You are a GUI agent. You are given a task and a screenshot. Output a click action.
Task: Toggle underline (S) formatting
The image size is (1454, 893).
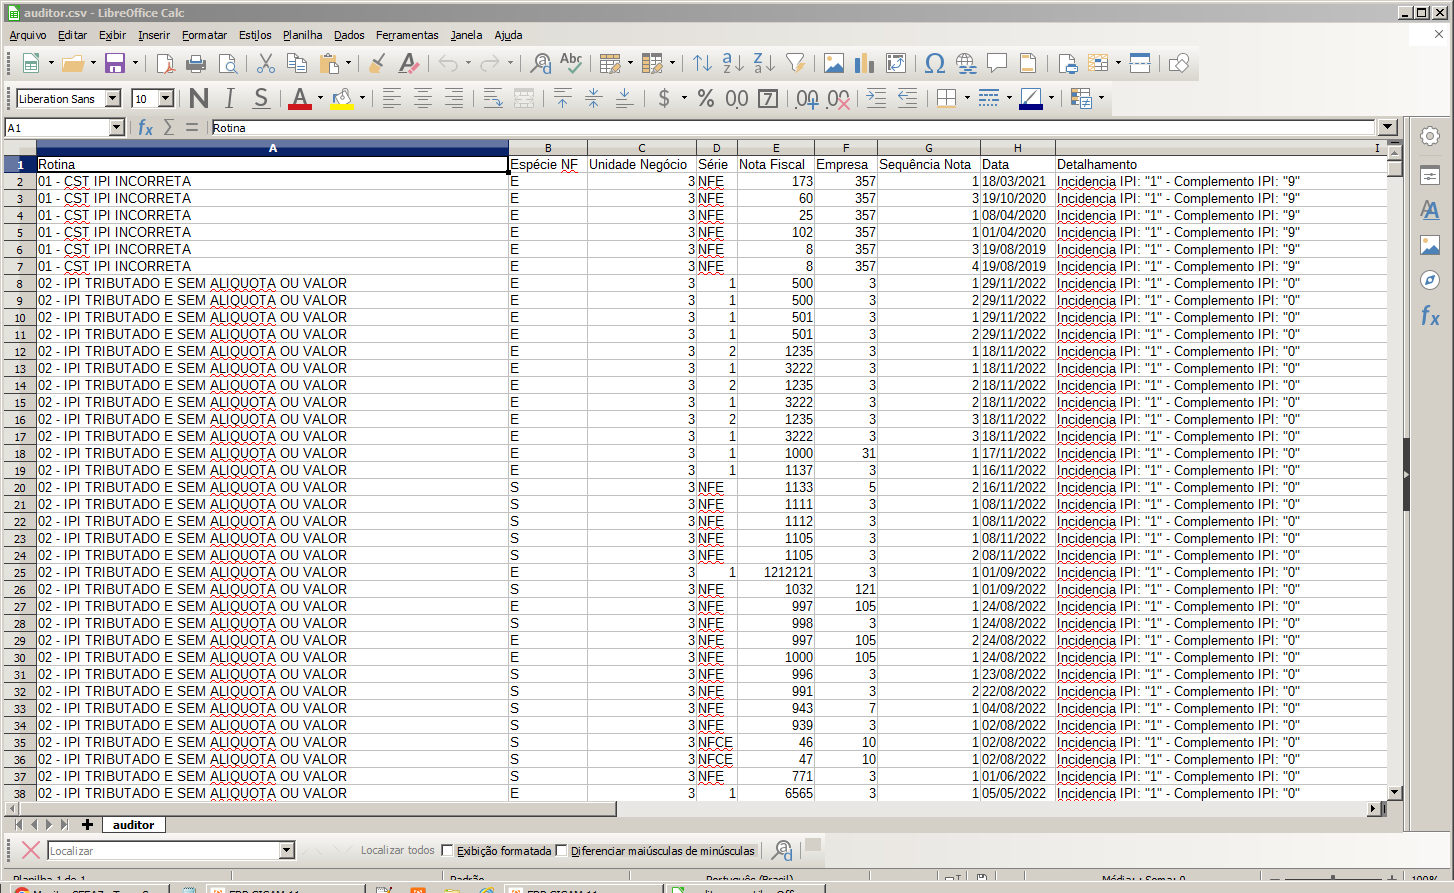(x=261, y=98)
